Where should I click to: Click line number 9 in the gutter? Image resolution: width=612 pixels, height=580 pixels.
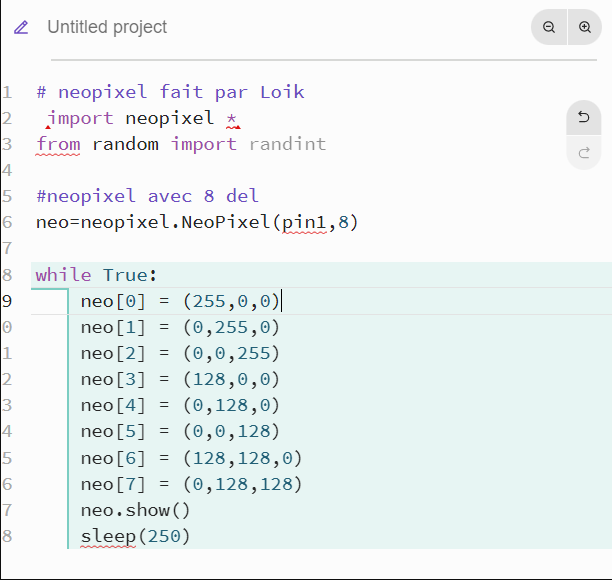pyautogui.click(x=7, y=301)
